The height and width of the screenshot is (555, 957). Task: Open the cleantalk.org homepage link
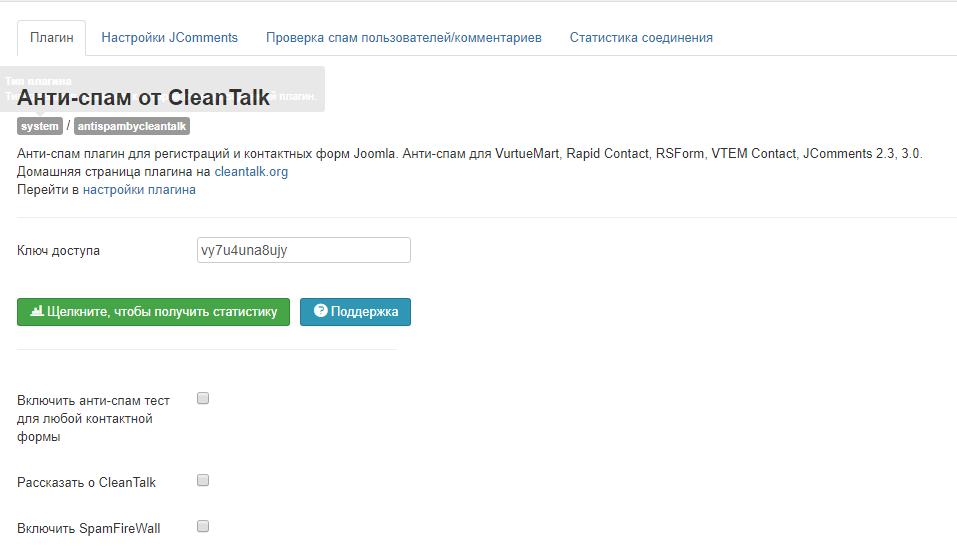pos(251,172)
